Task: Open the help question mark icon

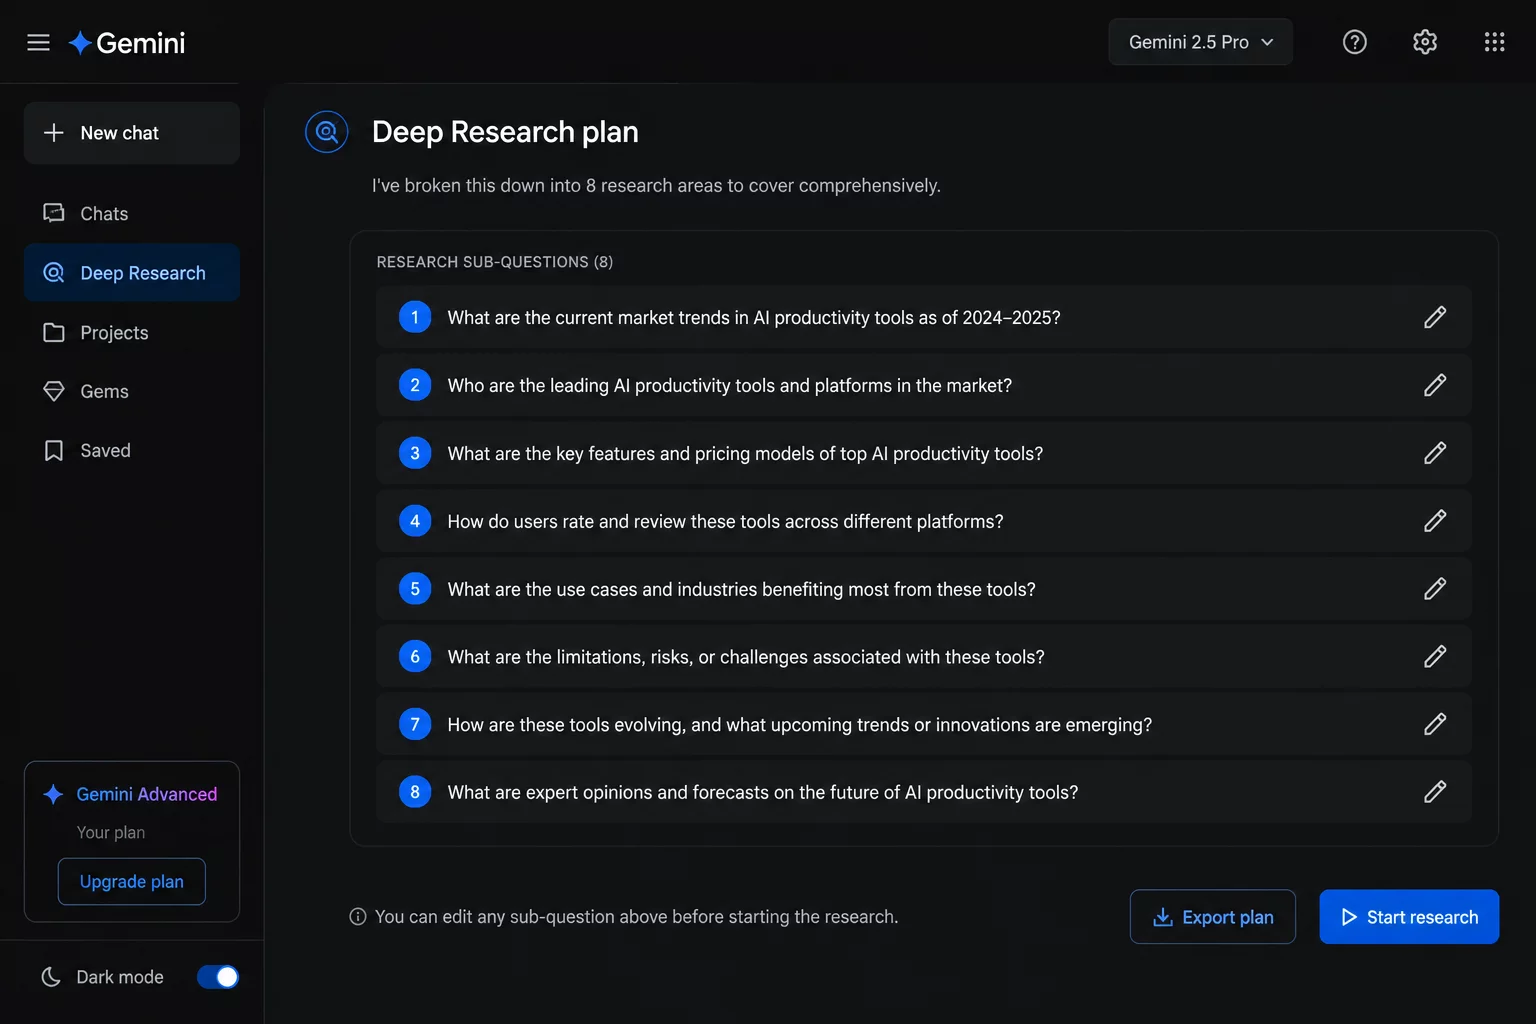Action: coord(1354,42)
